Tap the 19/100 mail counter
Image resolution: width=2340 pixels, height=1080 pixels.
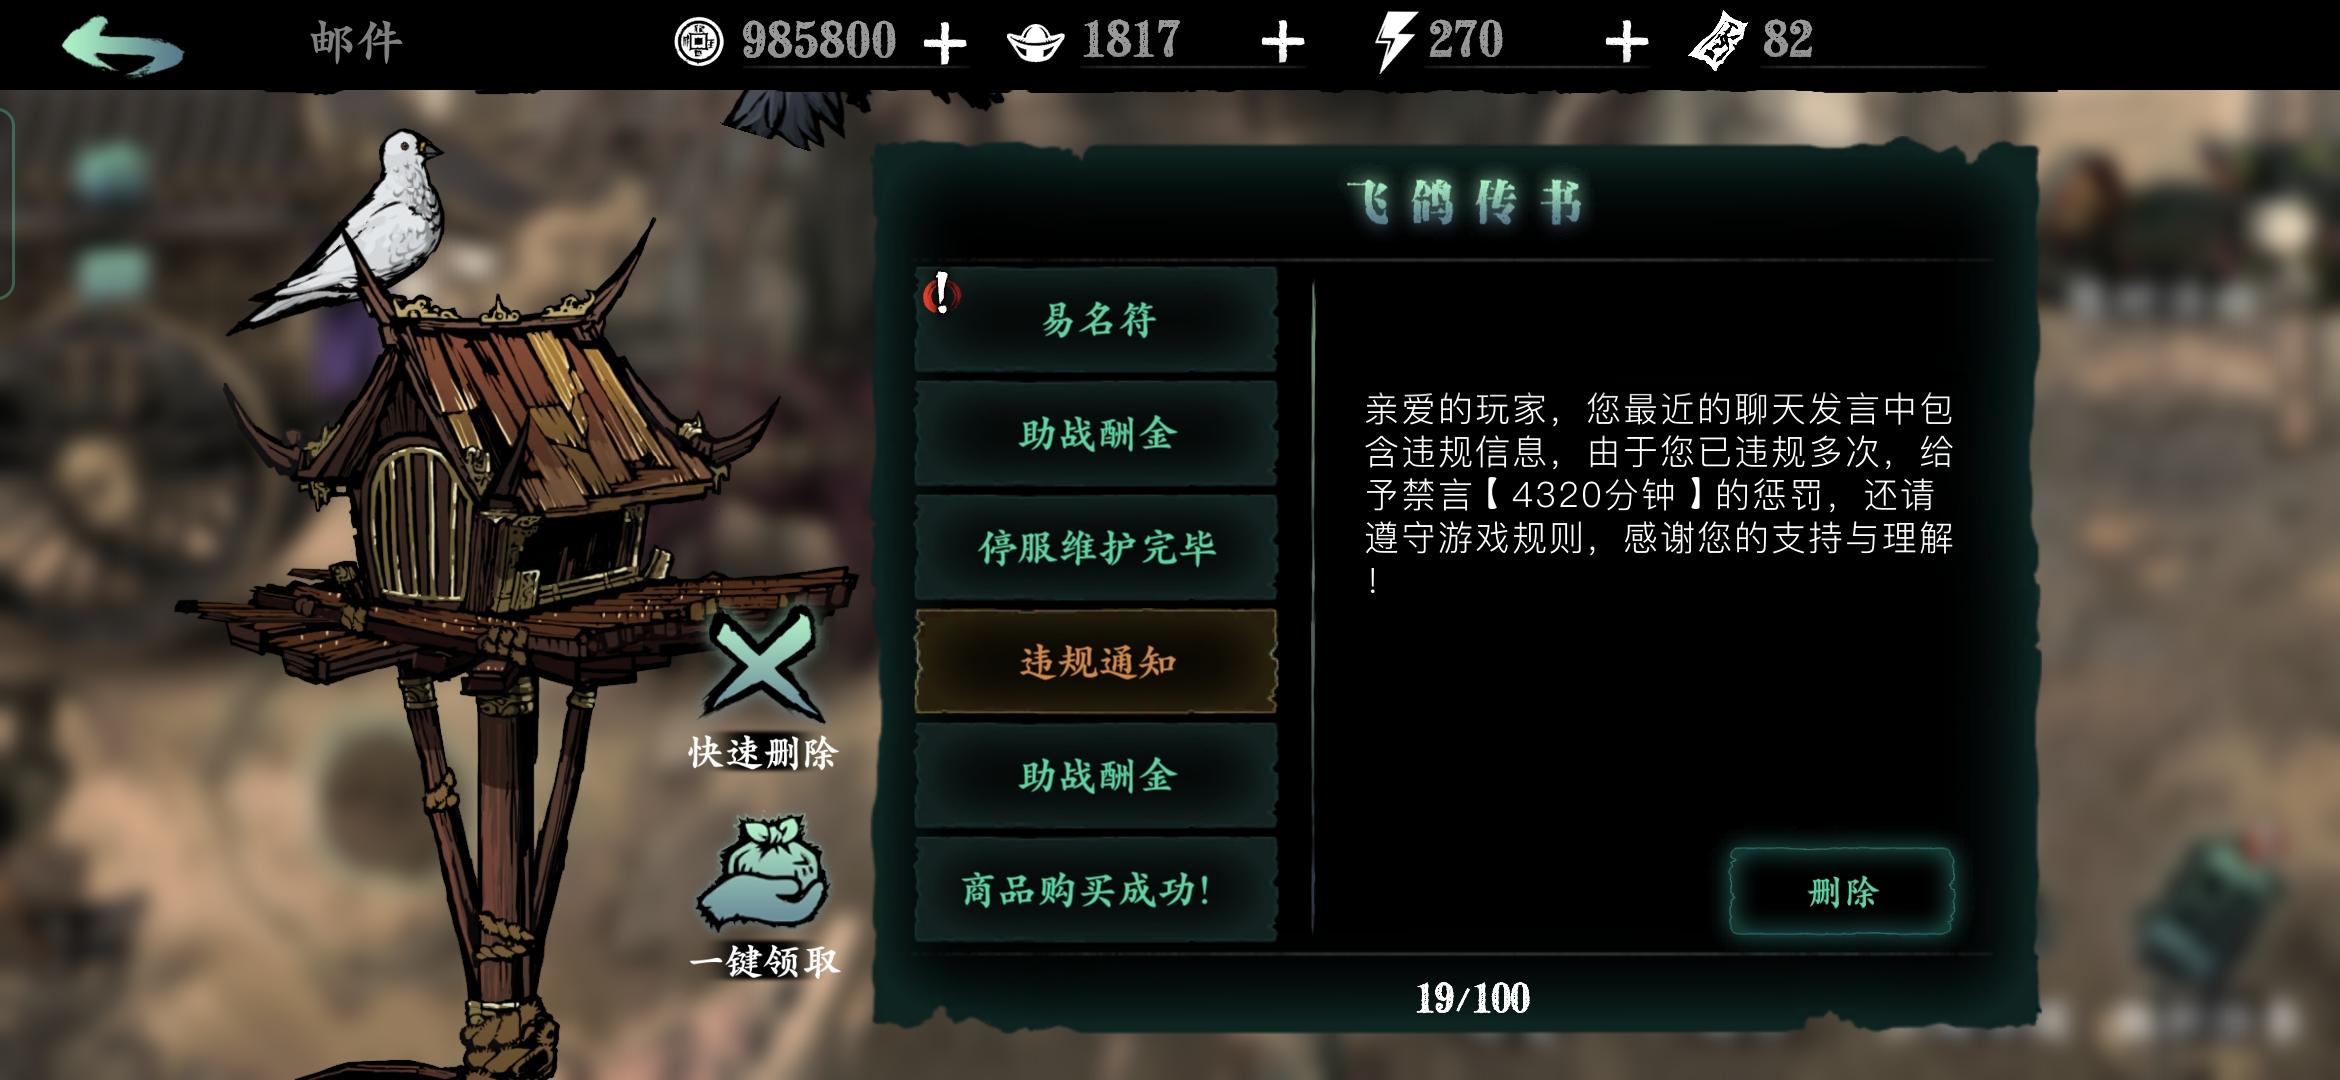[x=1472, y=998]
